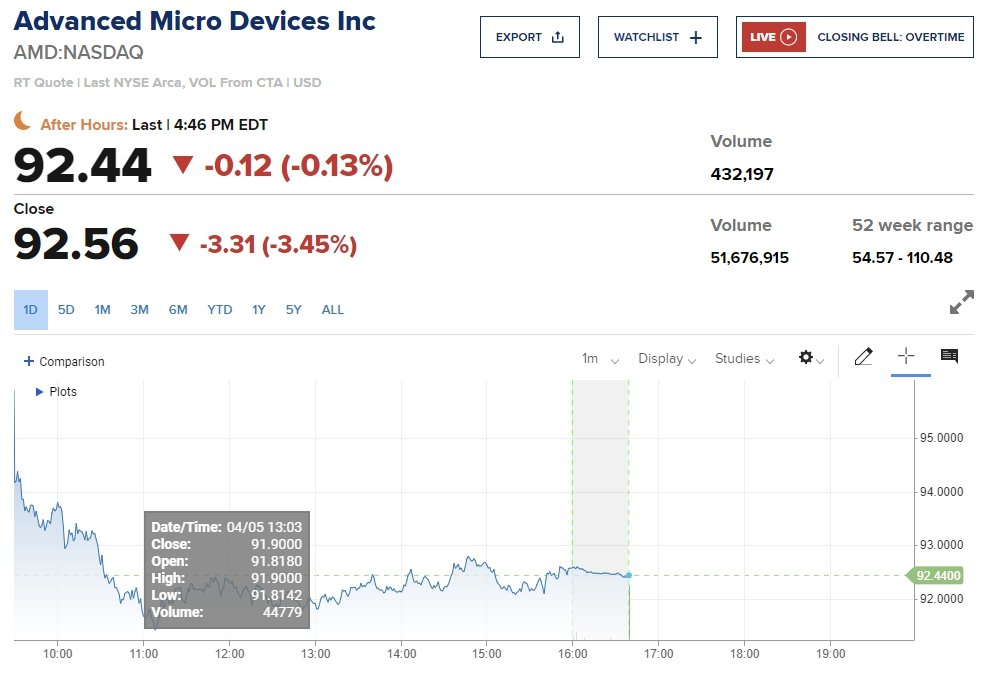This screenshot has width=983, height=673.
Task: Select the pencil drawing tool
Action: tap(864, 357)
